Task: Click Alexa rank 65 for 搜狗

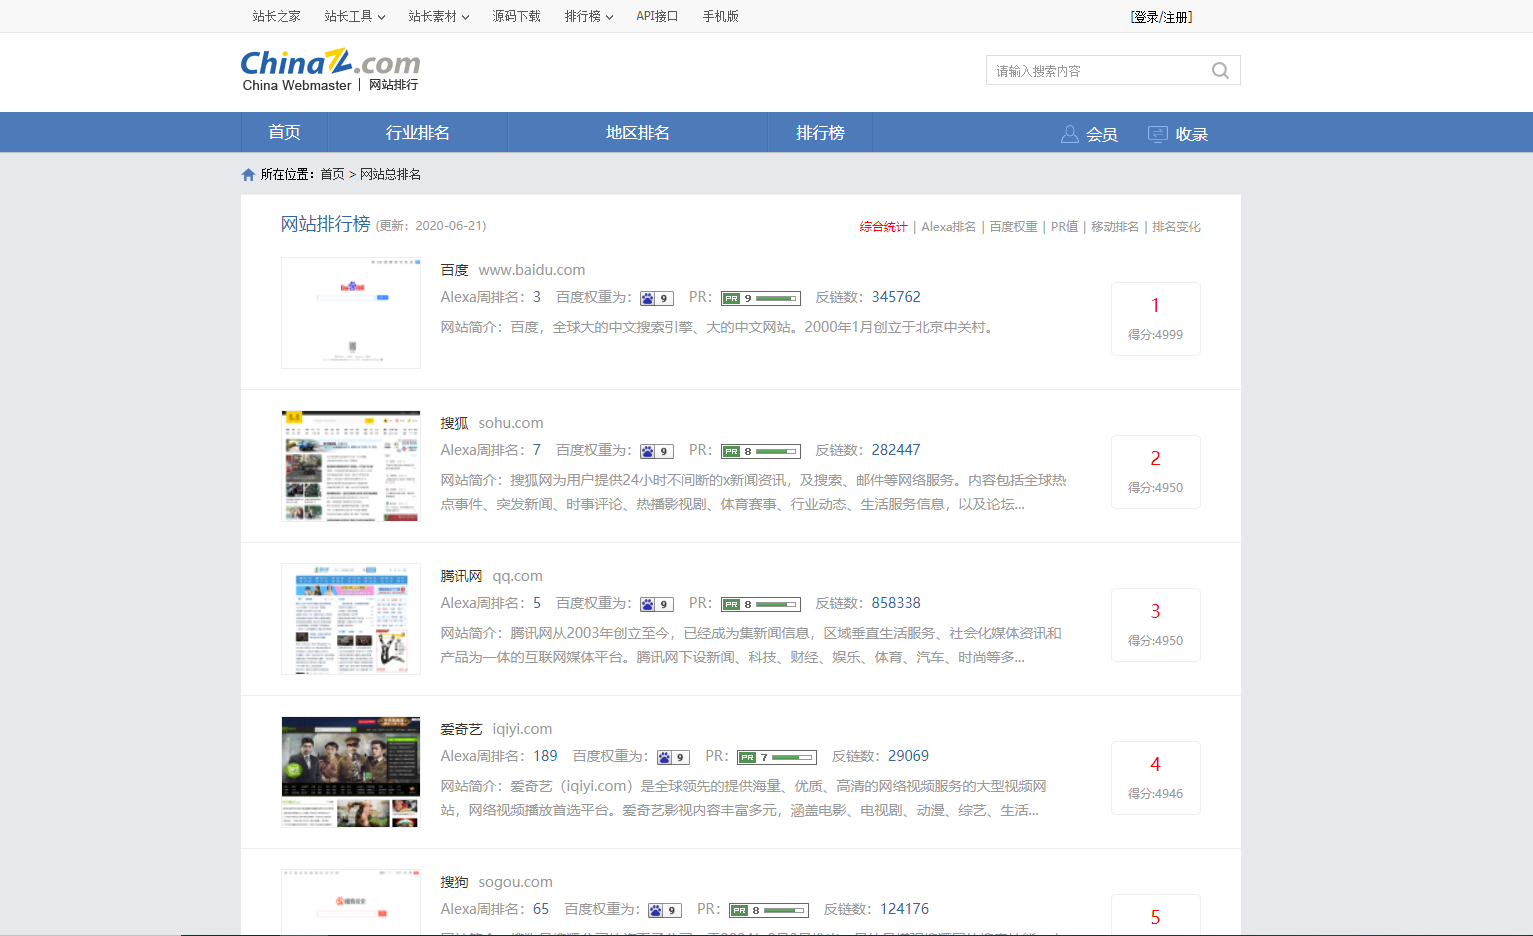Action: pyautogui.click(x=541, y=909)
